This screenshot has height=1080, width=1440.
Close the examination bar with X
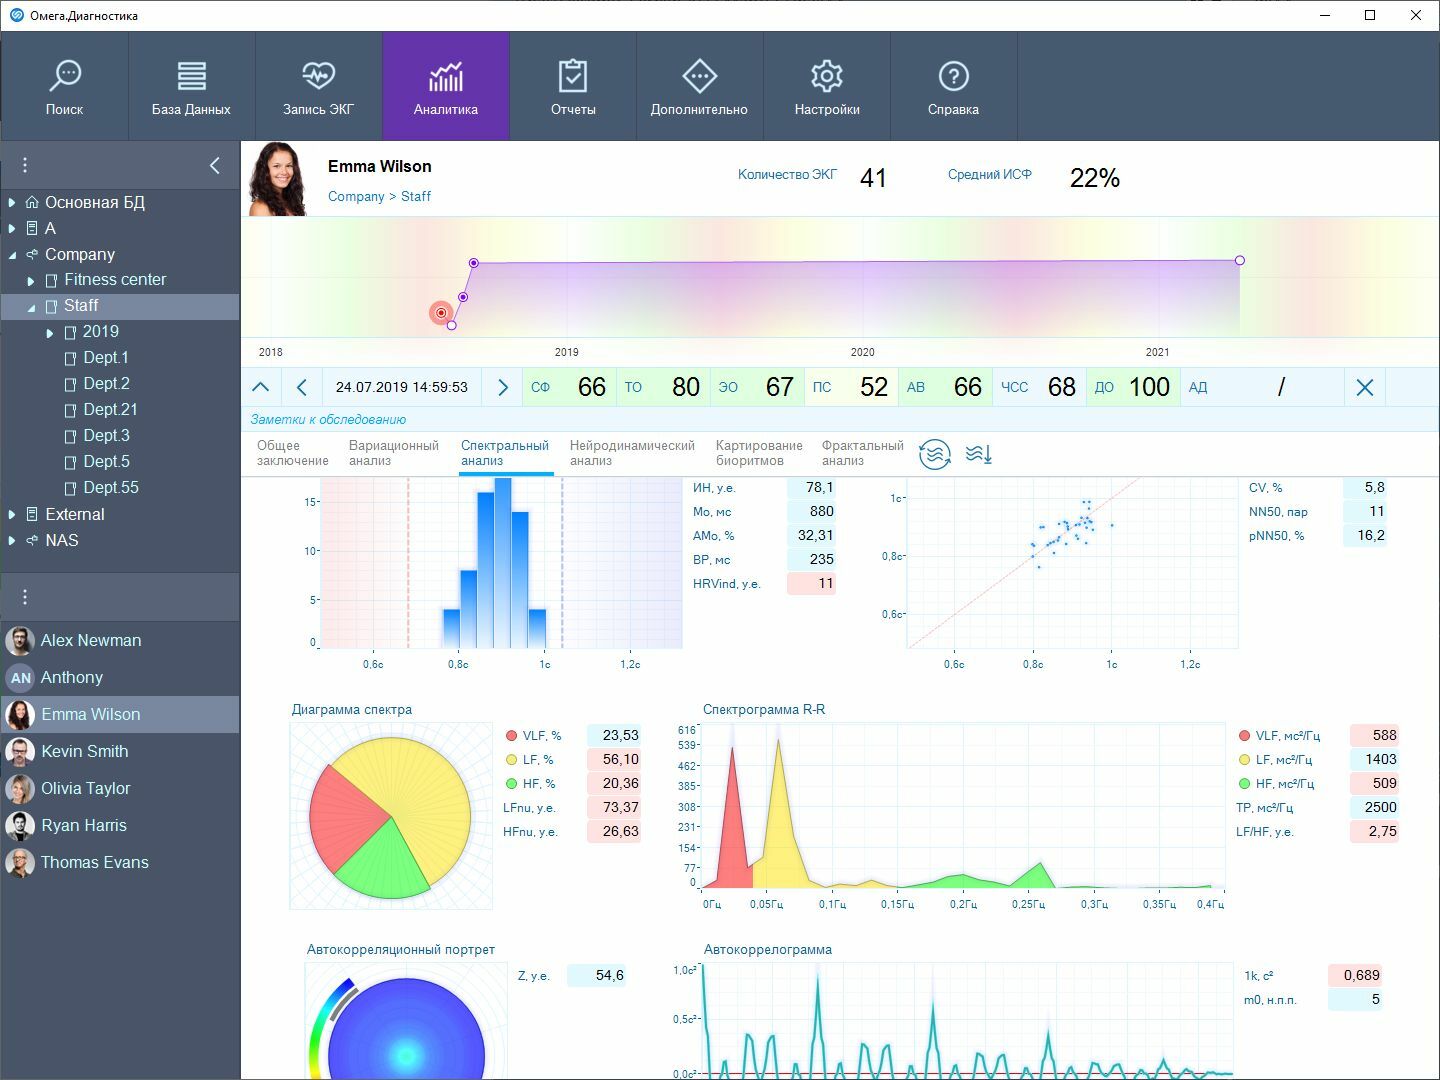[1364, 387]
